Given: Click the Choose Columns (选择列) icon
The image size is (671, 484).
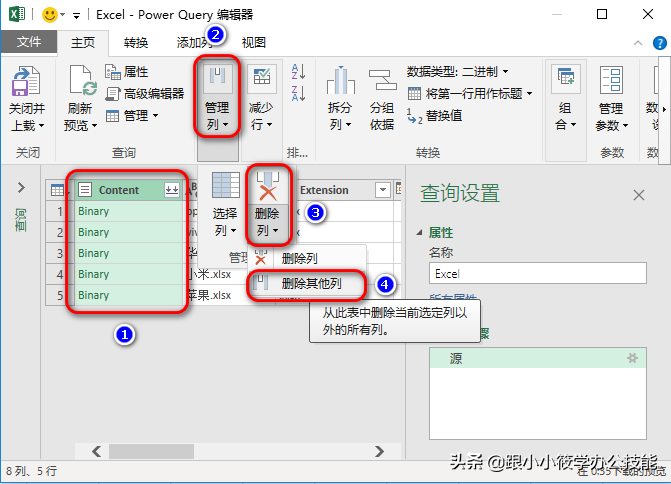Looking at the screenshot, I should click(x=225, y=185).
